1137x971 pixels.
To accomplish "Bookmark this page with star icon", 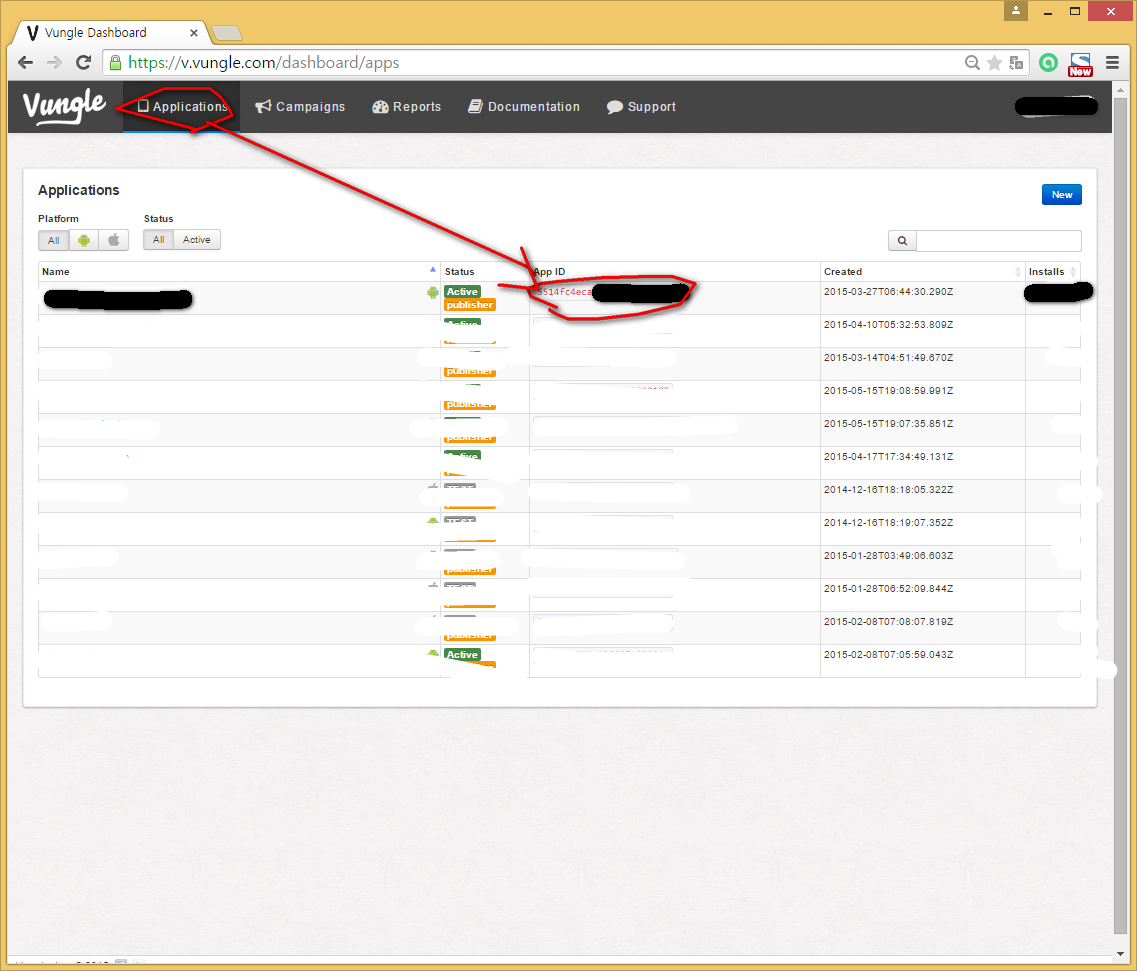I will 995,63.
